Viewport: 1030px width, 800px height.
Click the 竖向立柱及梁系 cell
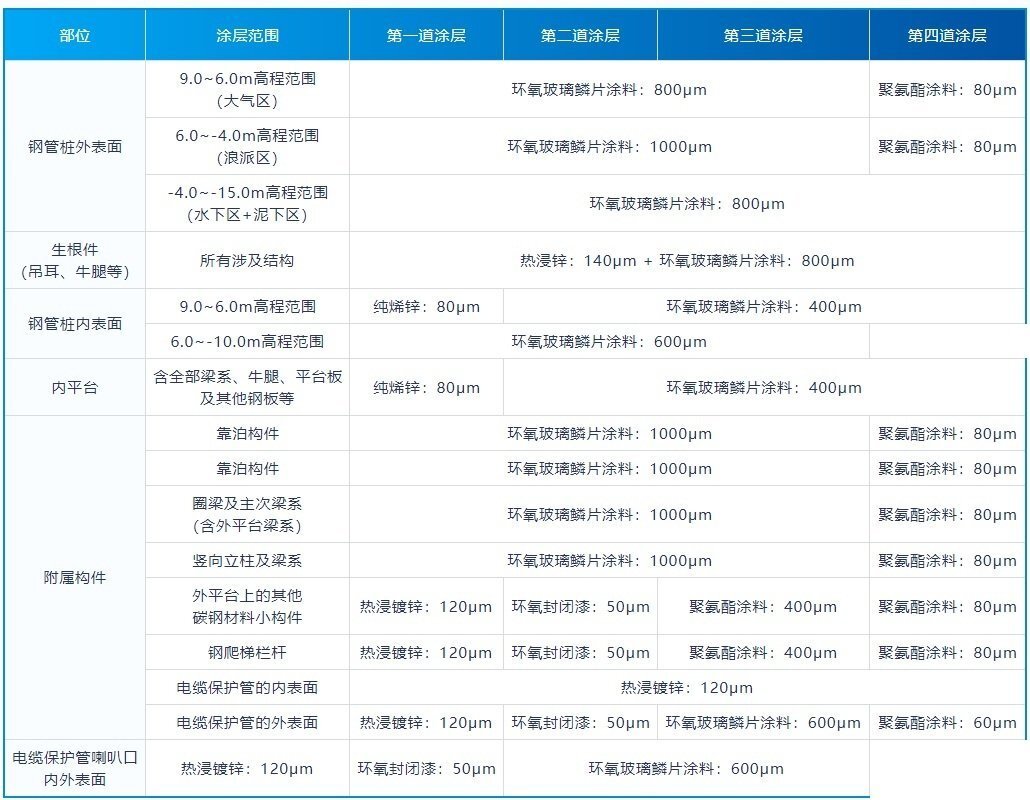click(x=247, y=560)
